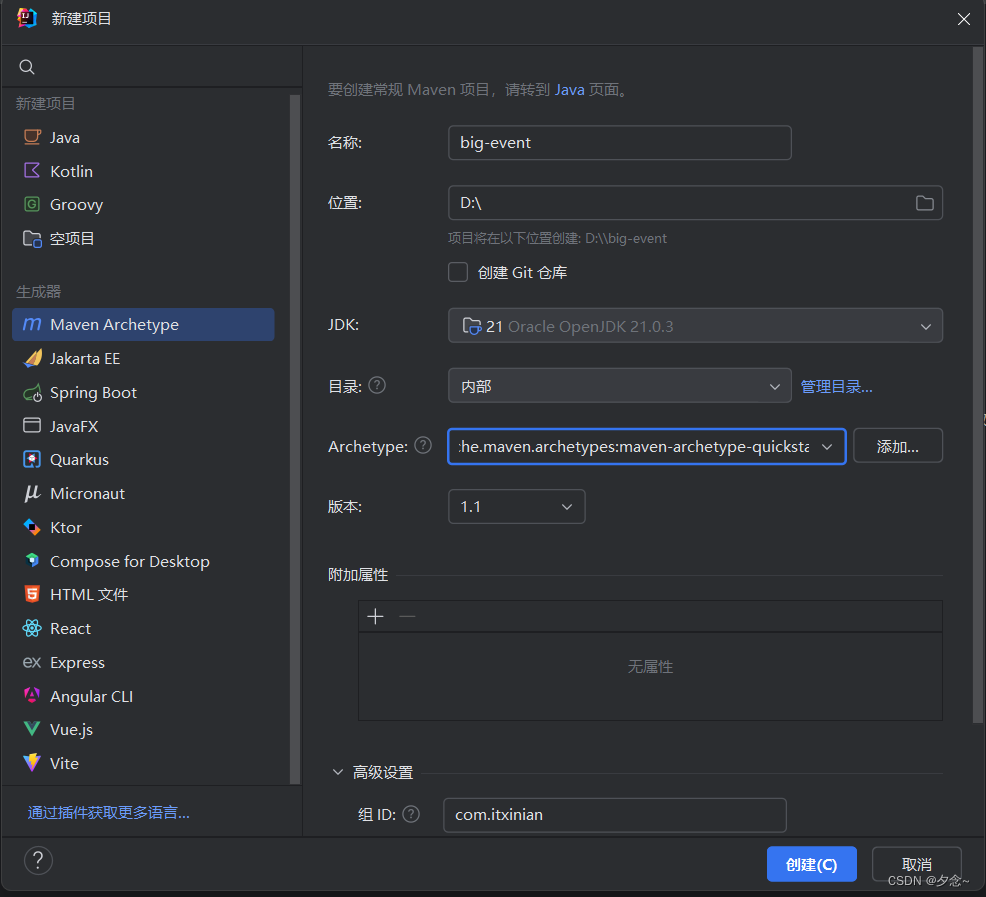Enable the 创建 Git 仓库 checkbox

tap(457, 272)
